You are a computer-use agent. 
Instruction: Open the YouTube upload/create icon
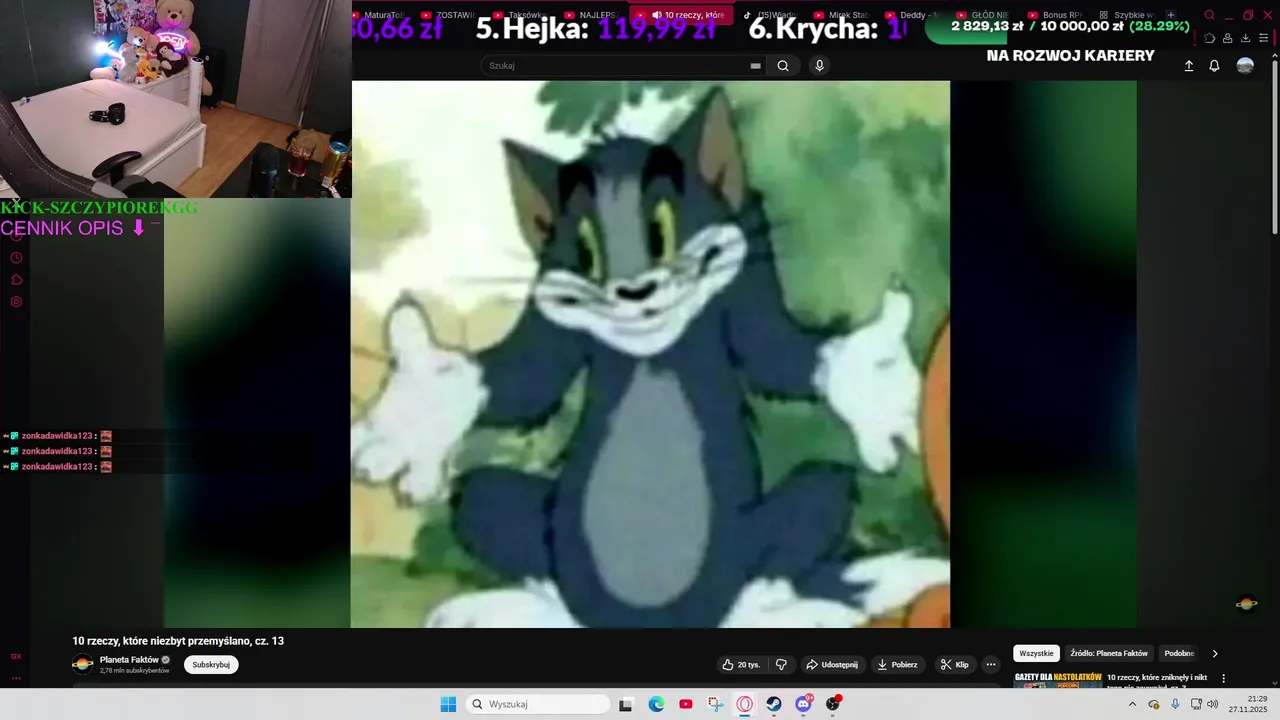[x=1189, y=66]
